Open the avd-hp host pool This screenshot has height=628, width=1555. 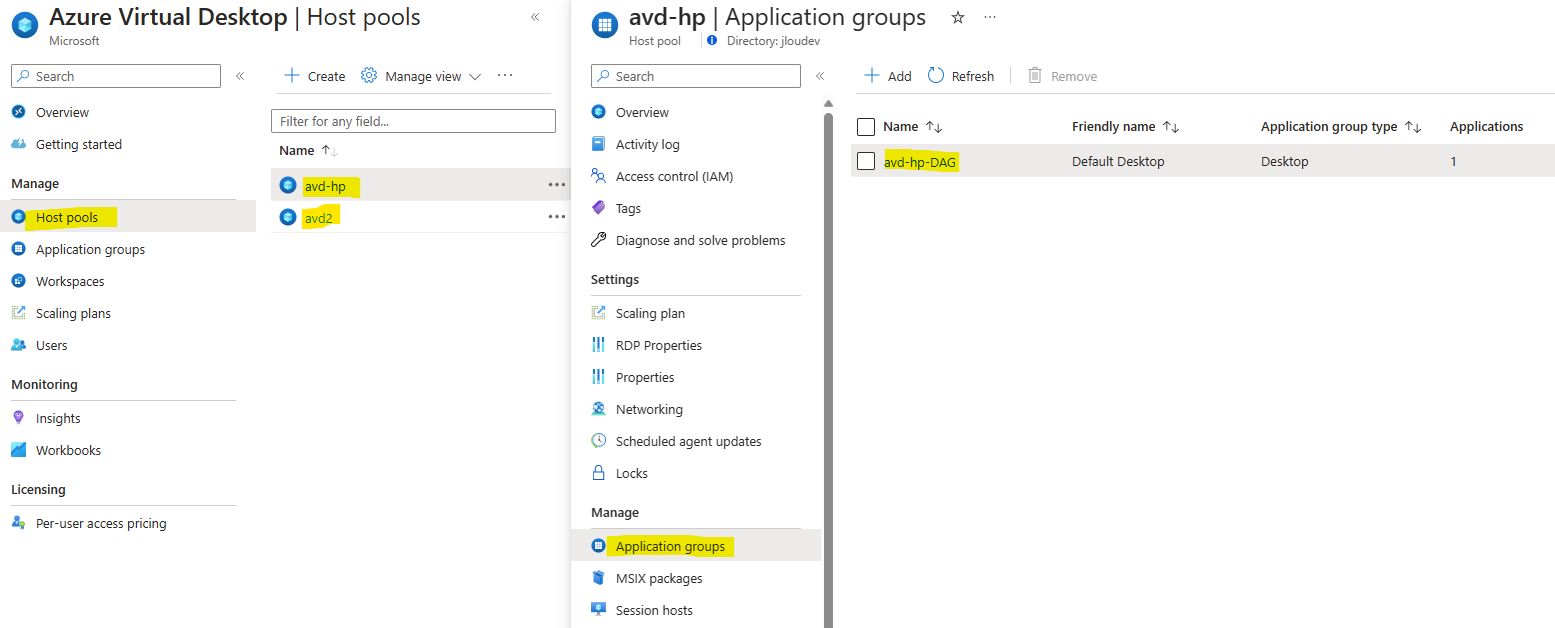coord(324,185)
